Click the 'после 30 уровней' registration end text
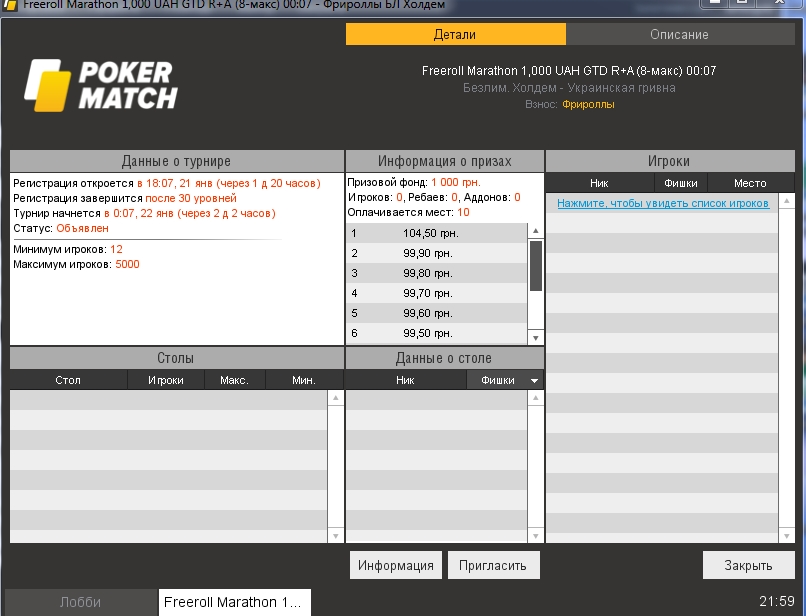 tap(191, 198)
